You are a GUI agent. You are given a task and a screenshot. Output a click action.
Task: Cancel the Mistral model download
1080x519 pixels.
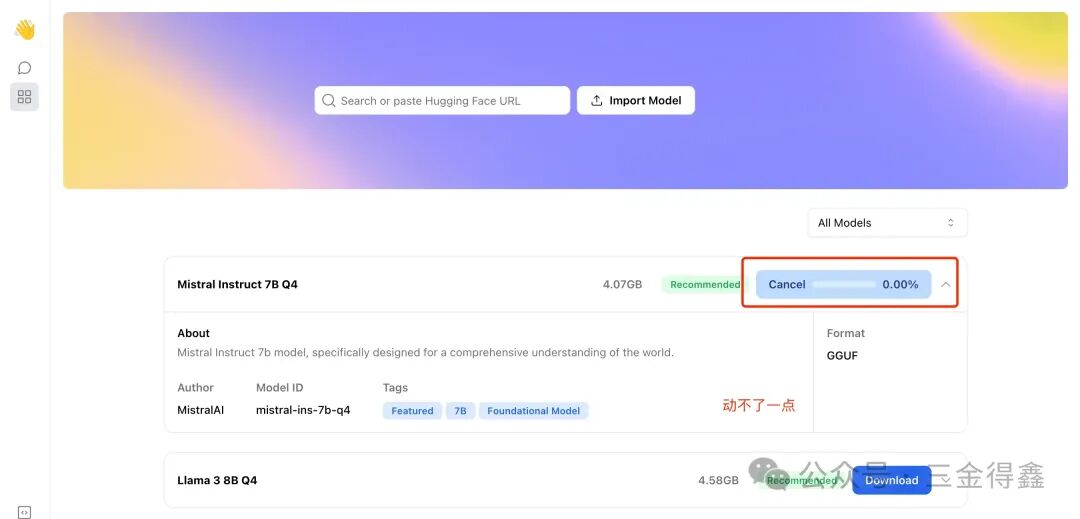[787, 284]
